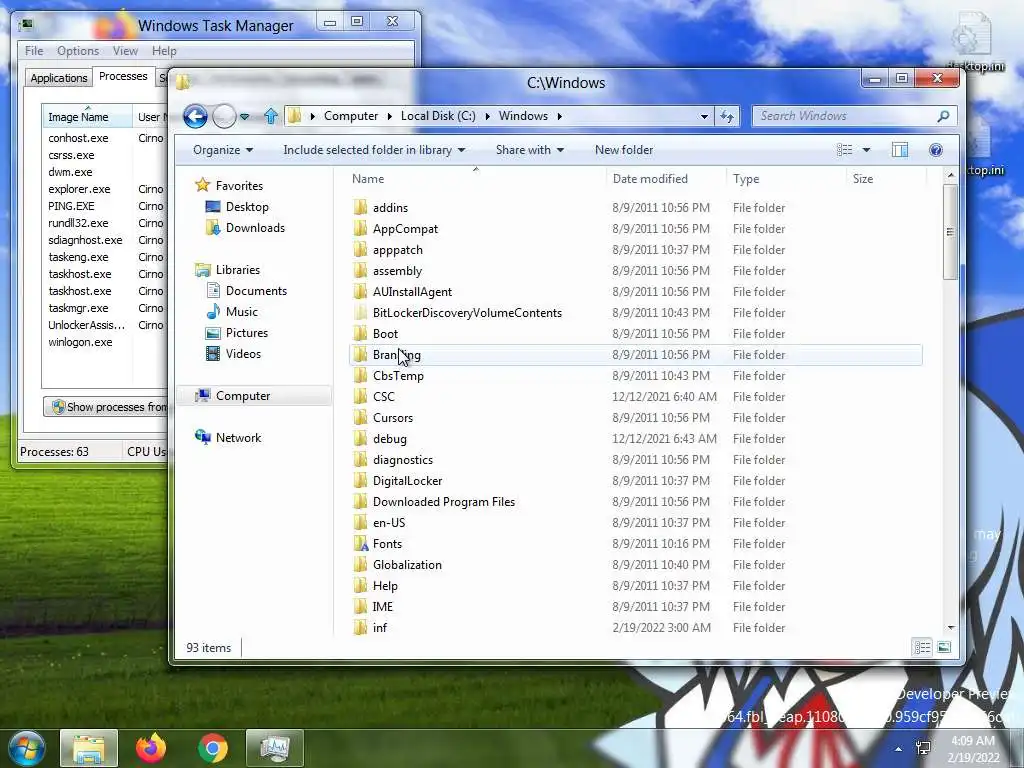This screenshot has height=768, width=1024.
Task: Open the address bar history dropdown
Action: (x=704, y=116)
